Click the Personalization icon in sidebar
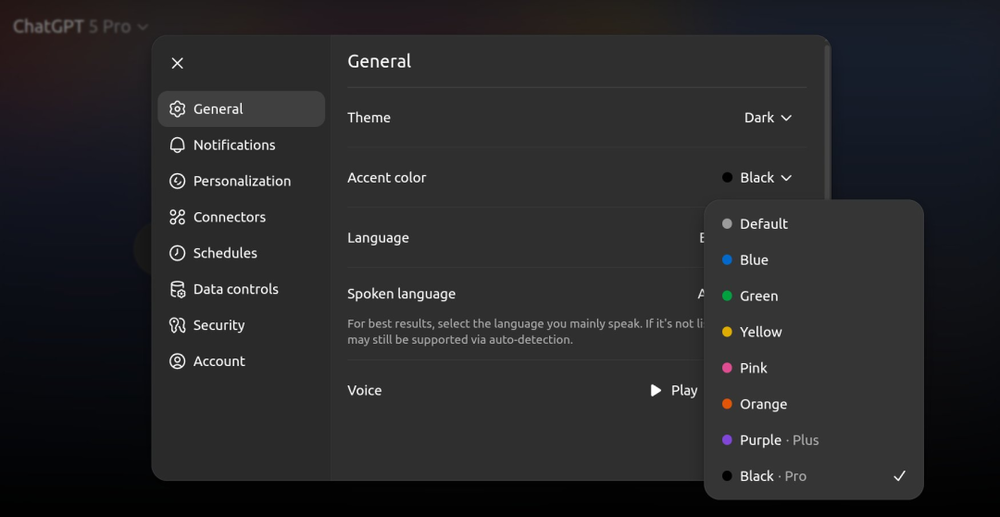 click(177, 181)
